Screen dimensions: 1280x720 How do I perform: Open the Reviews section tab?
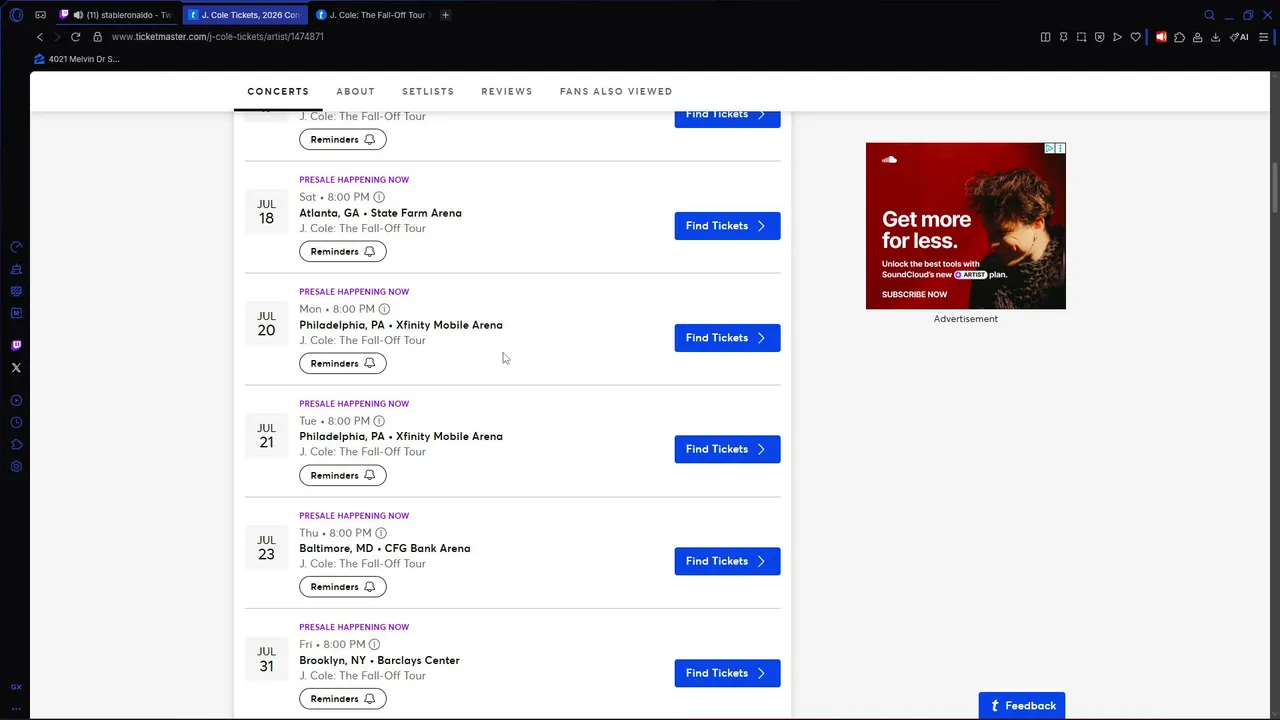tap(507, 91)
